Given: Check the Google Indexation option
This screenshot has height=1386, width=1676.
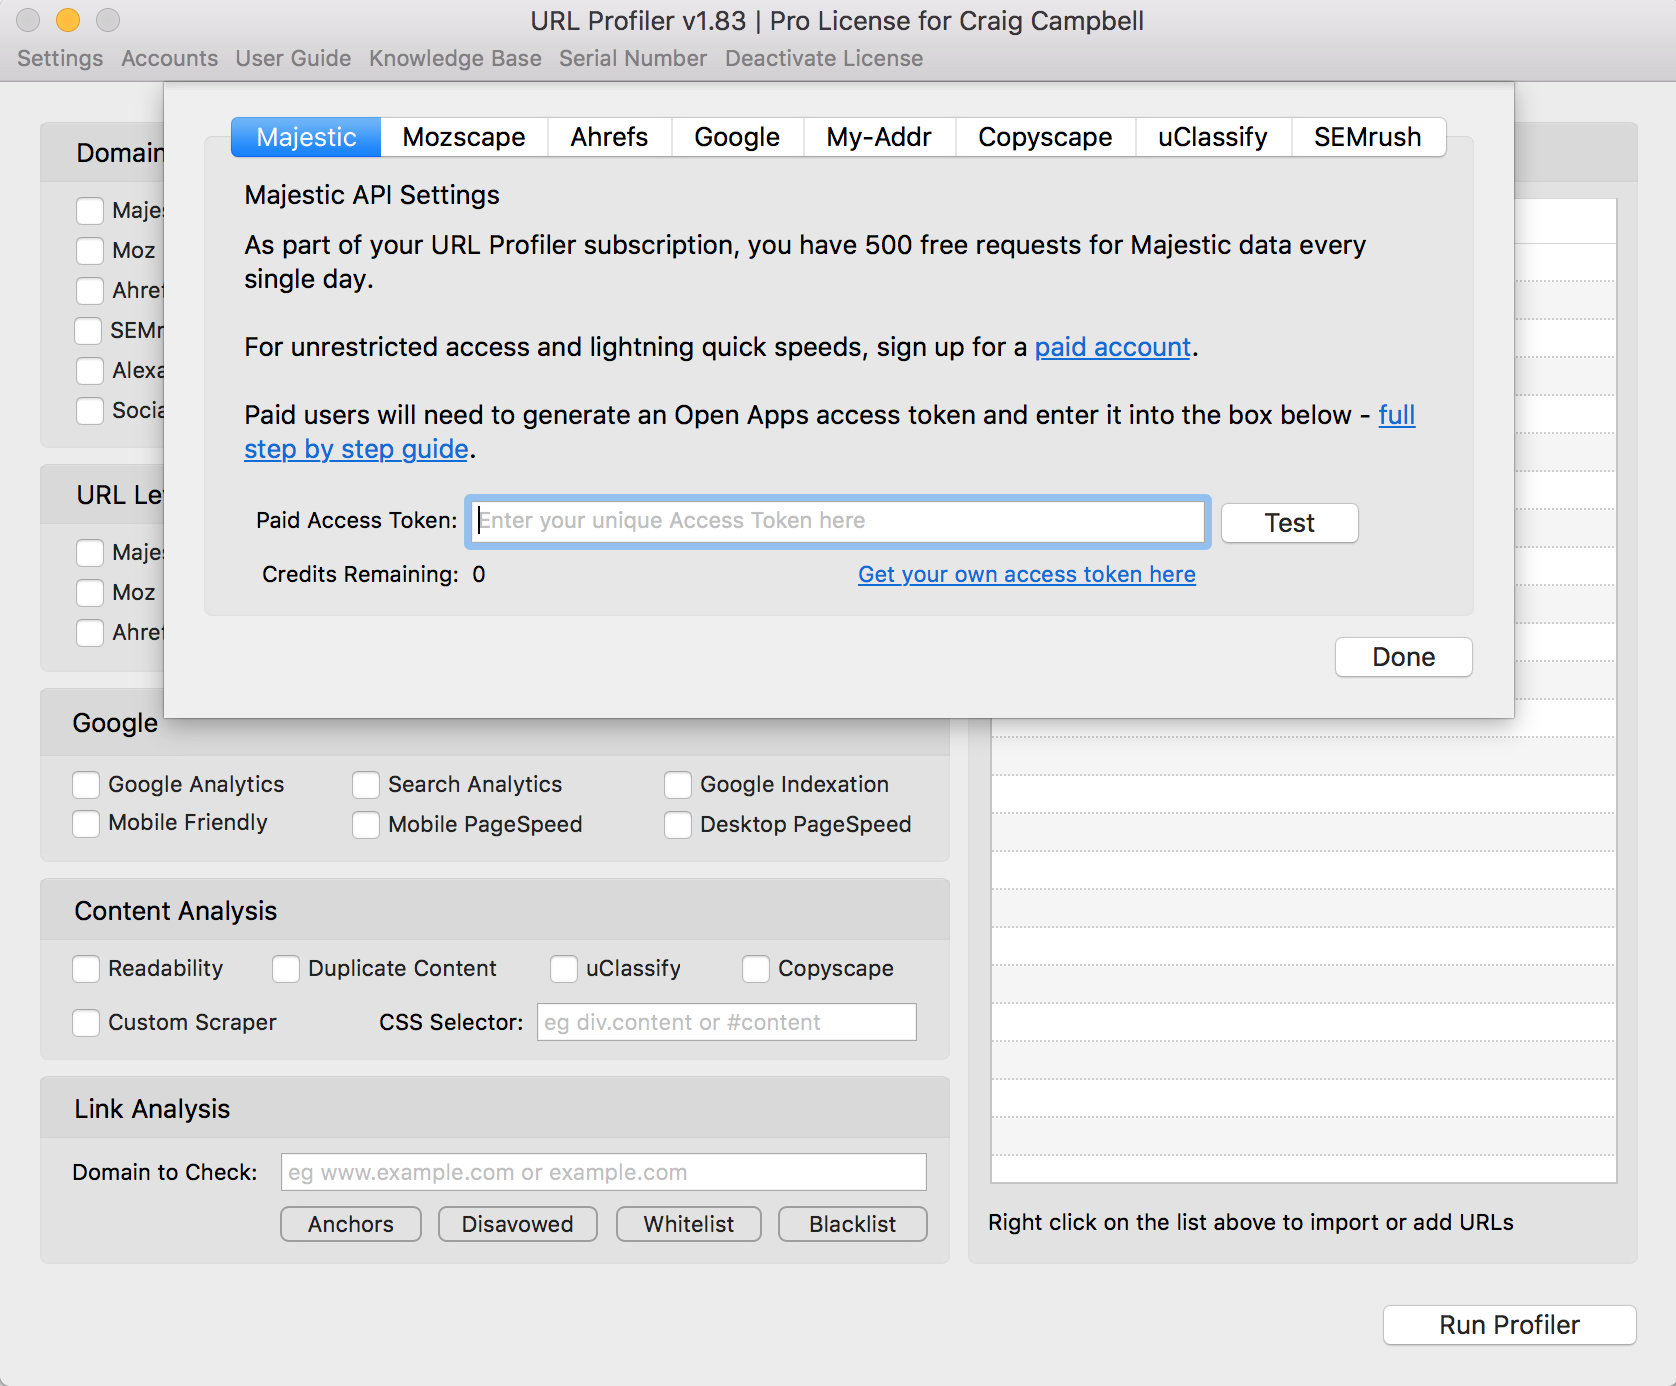Looking at the screenshot, I should pos(678,785).
